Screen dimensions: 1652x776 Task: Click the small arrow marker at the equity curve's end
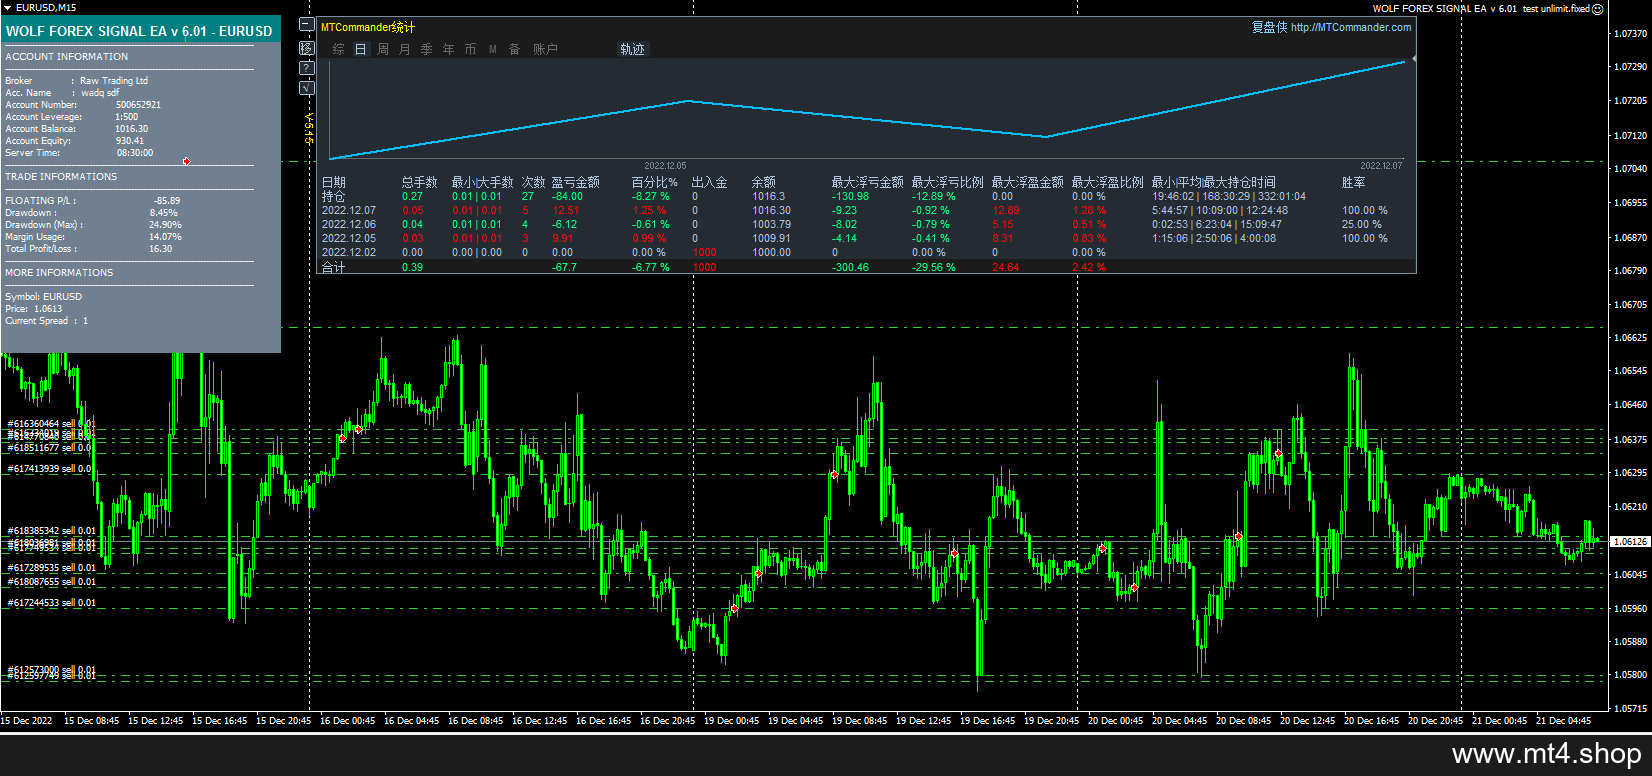[x=1413, y=59]
